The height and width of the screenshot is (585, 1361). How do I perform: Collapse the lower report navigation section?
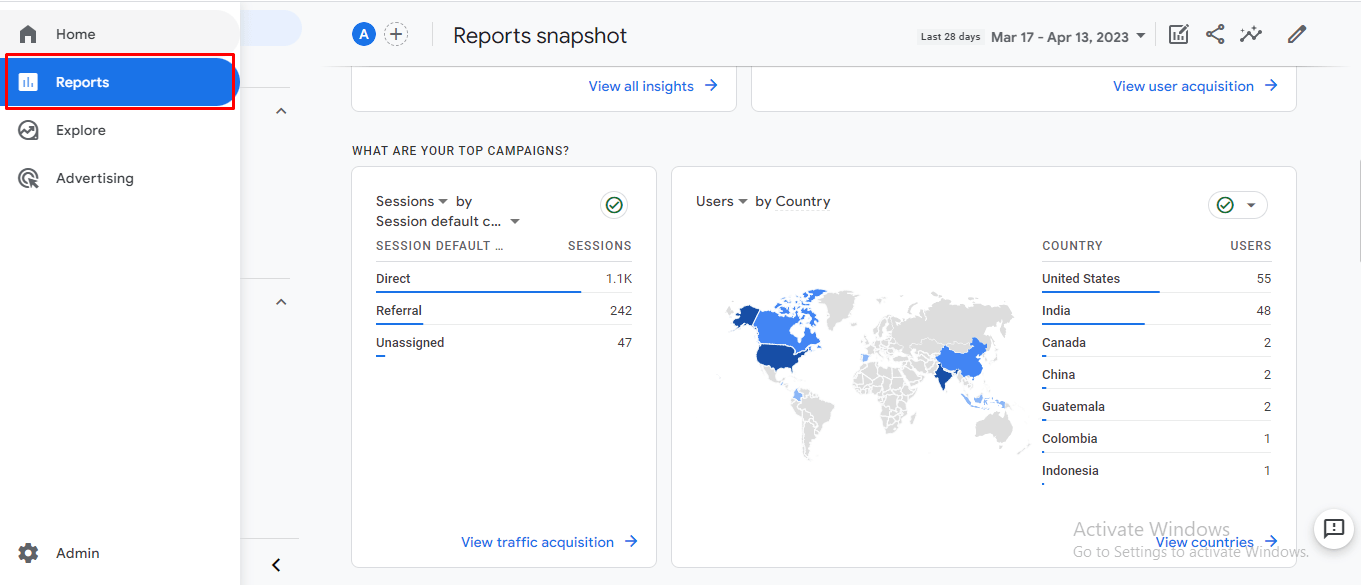pos(281,302)
